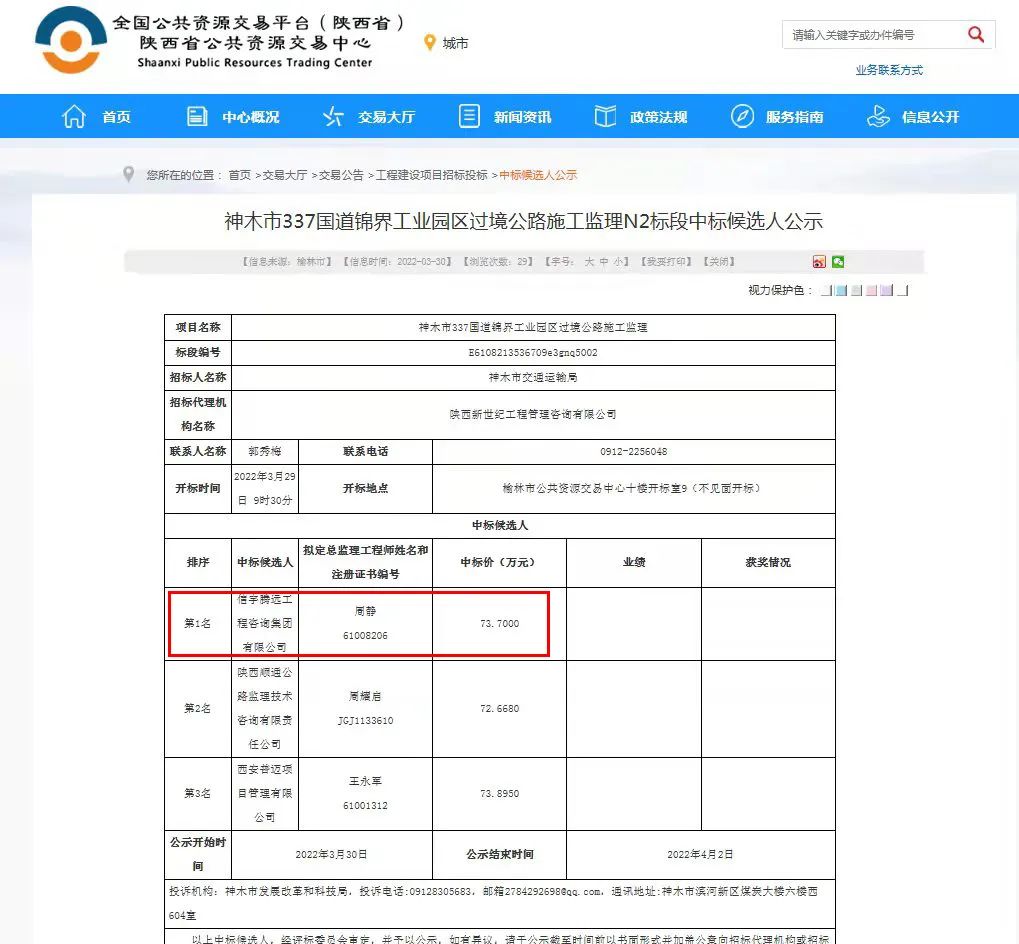The width and height of the screenshot is (1019, 944).
Task: Share the page via Weibo icon
Action: coord(819,262)
